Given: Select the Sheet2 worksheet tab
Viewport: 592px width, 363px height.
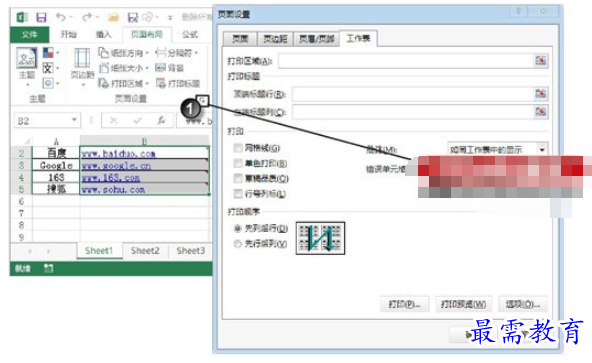Looking at the screenshot, I should click(x=145, y=251).
